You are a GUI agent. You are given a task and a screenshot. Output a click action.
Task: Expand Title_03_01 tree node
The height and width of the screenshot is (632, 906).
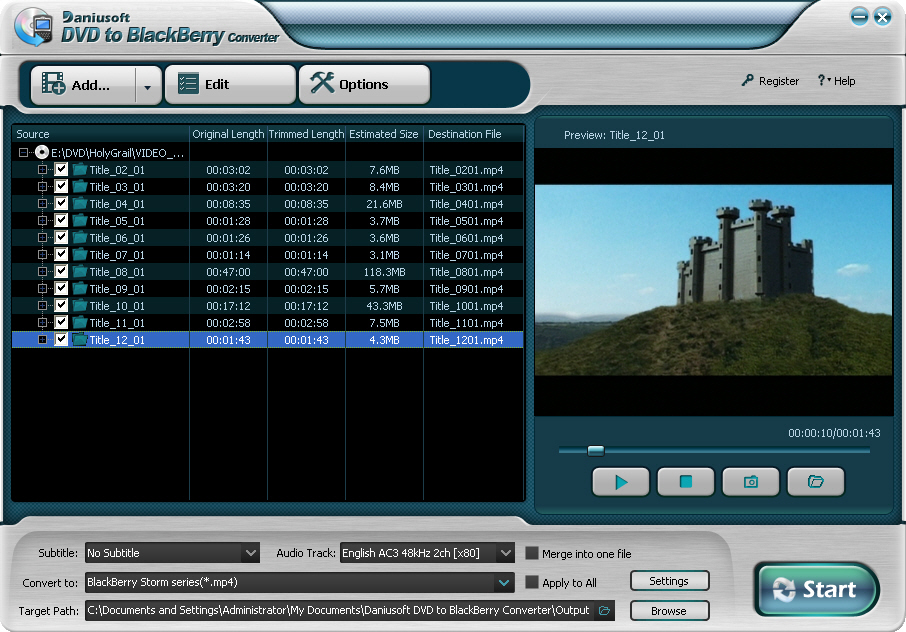(42, 186)
